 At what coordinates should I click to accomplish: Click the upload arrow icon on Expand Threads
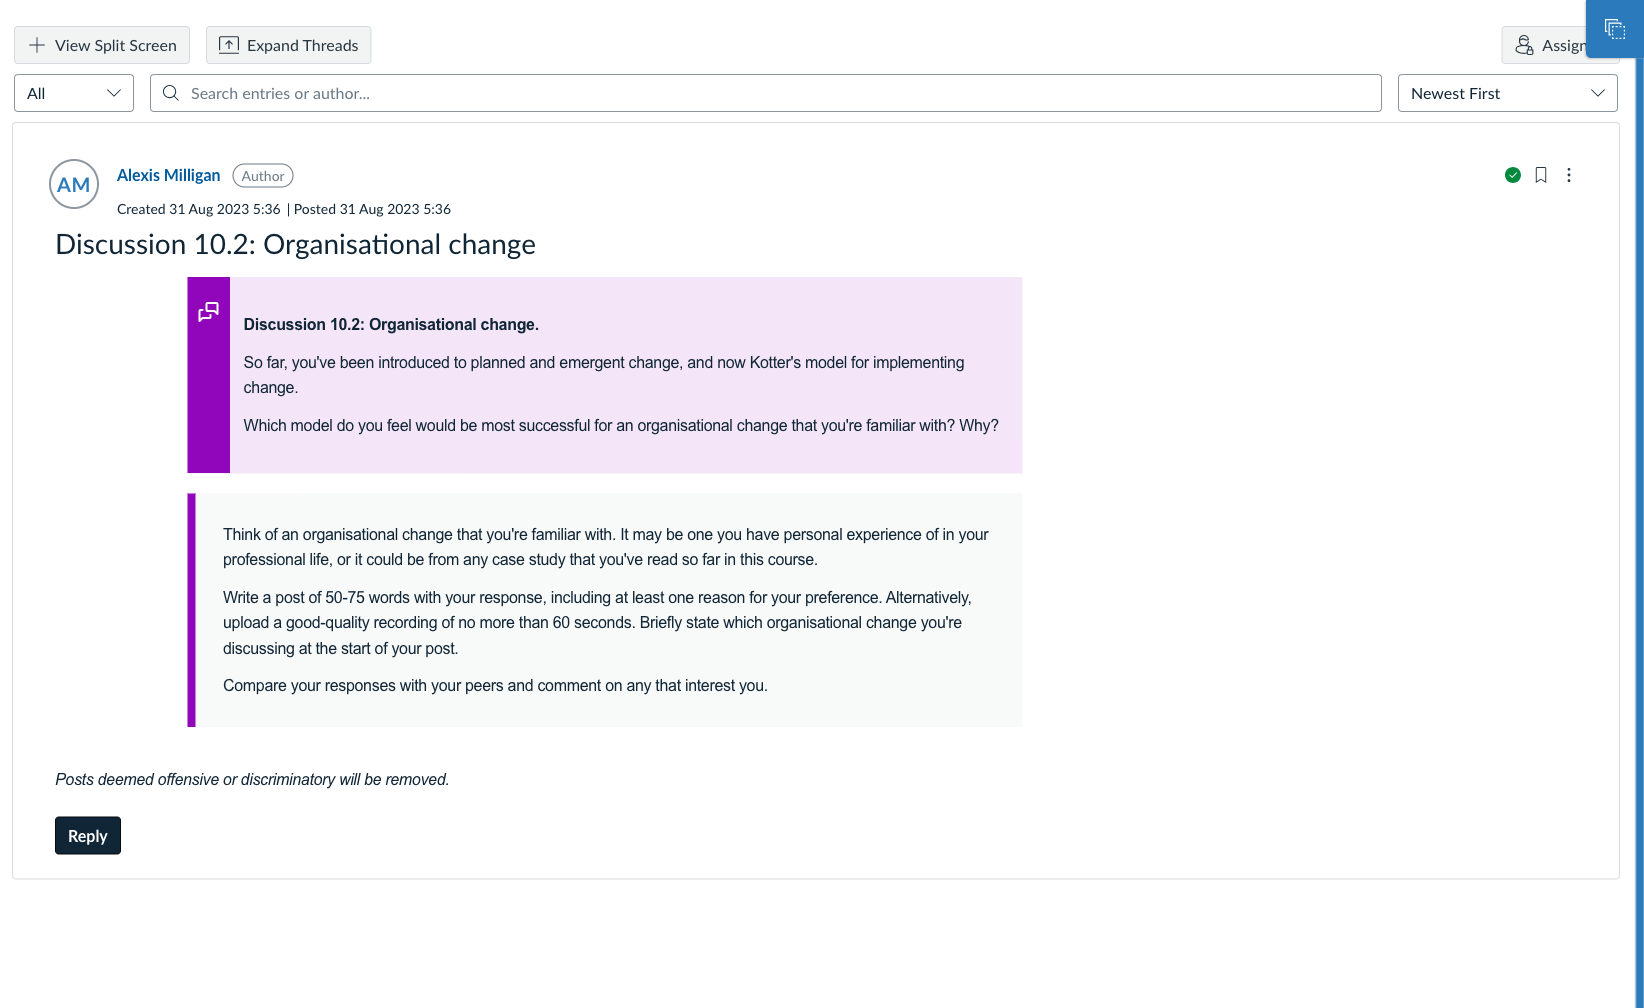point(229,44)
